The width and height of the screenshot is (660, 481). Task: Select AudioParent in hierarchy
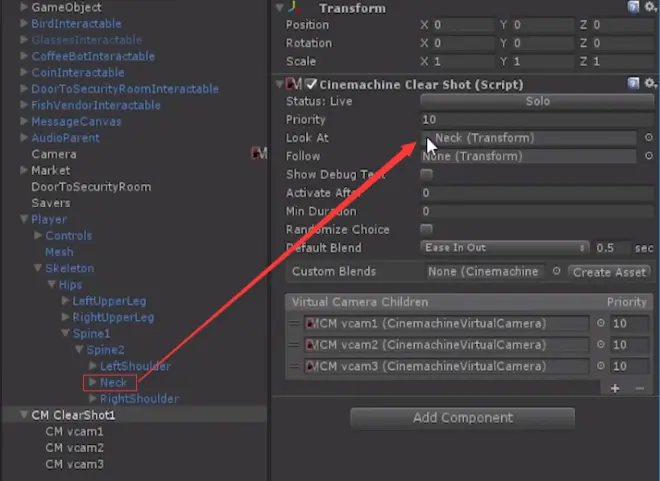[x=65, y=138]
